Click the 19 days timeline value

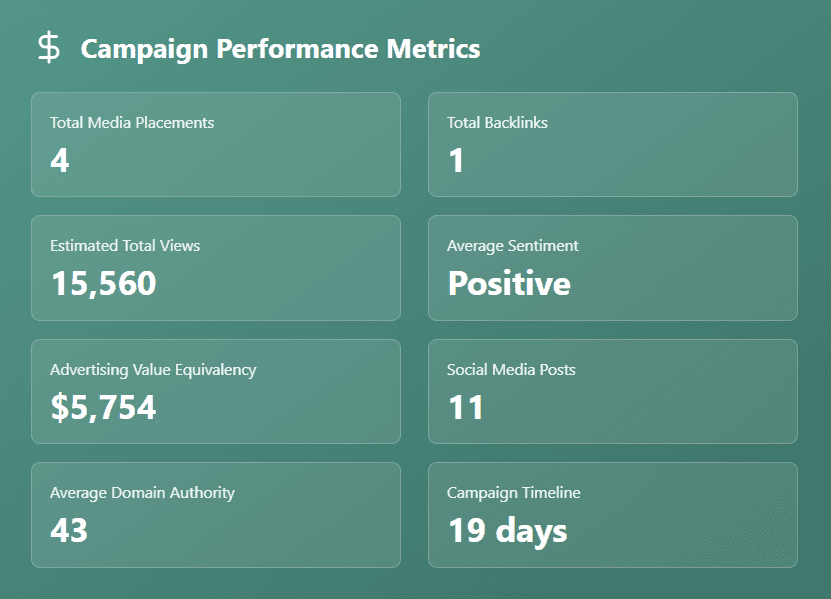(507, 530)
